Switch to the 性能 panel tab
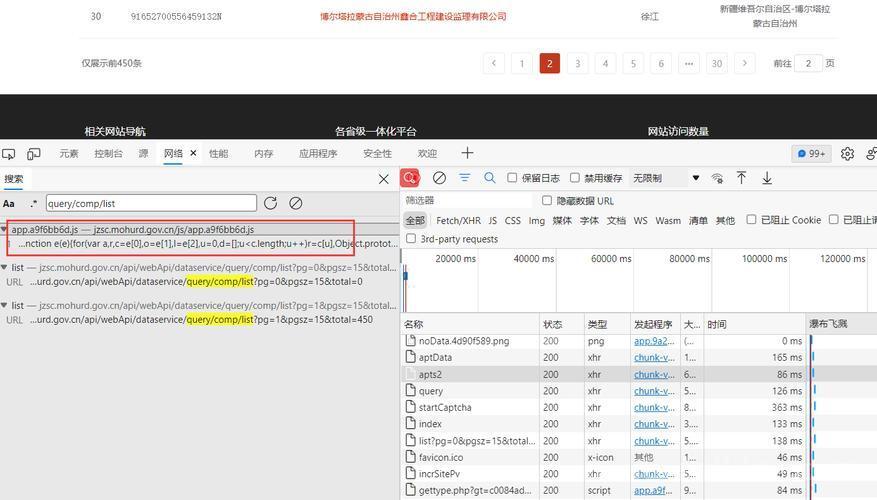Screen dimensions: 877x500 (218, 153)
